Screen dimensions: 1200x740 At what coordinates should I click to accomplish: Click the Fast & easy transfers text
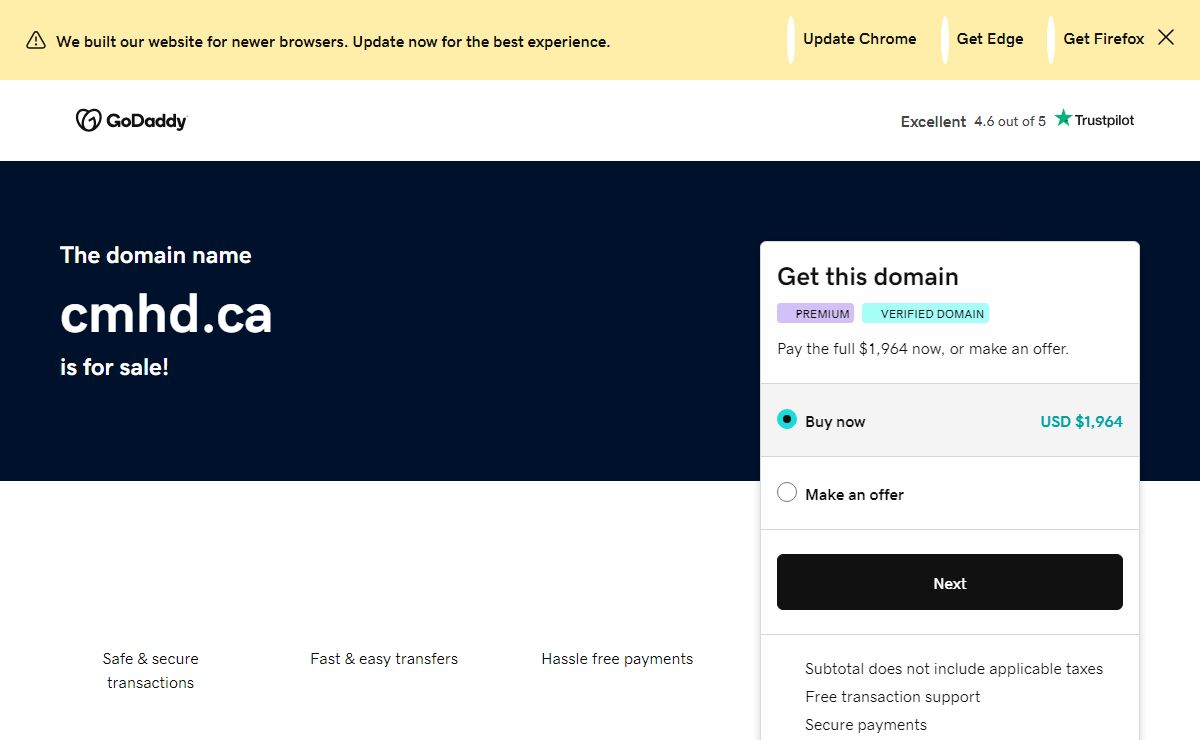(384, 659)
